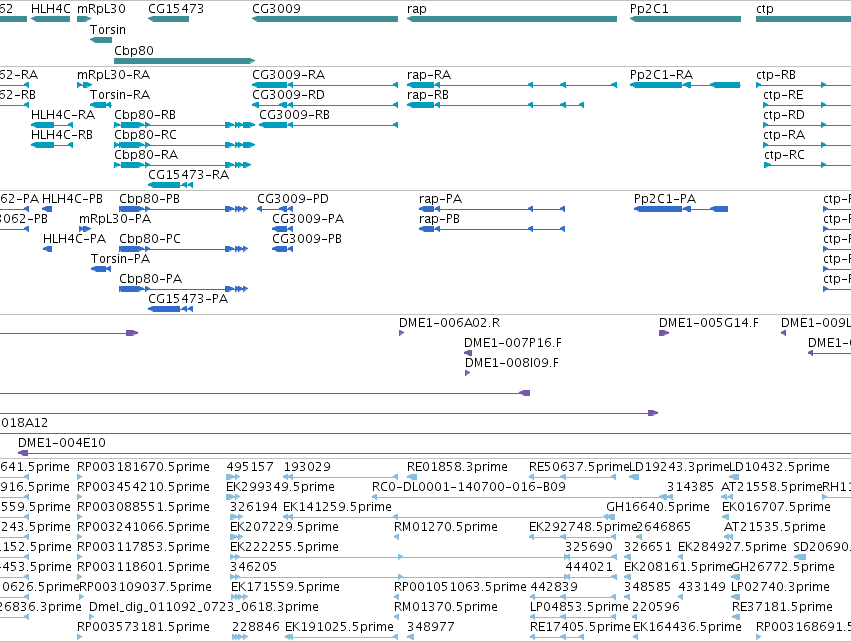Select the mRpL30 gene label
This screenshot has height=642, width=851.
click(101, 9)
